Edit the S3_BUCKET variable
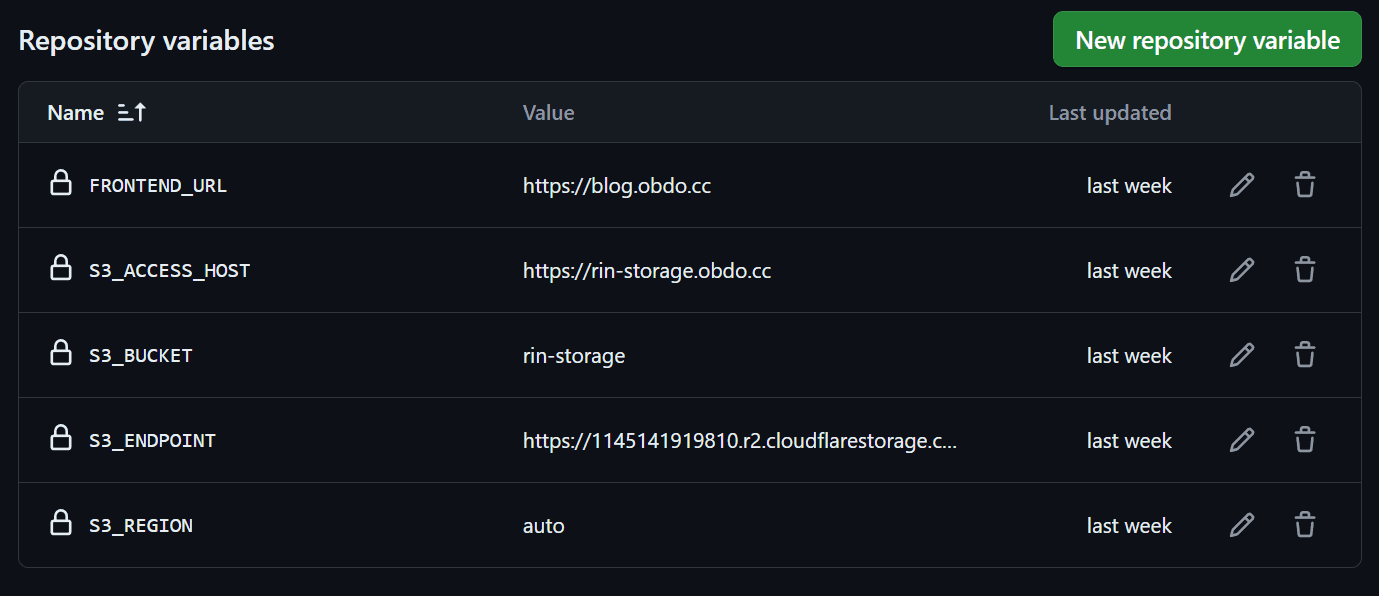 coord(1241,355)
